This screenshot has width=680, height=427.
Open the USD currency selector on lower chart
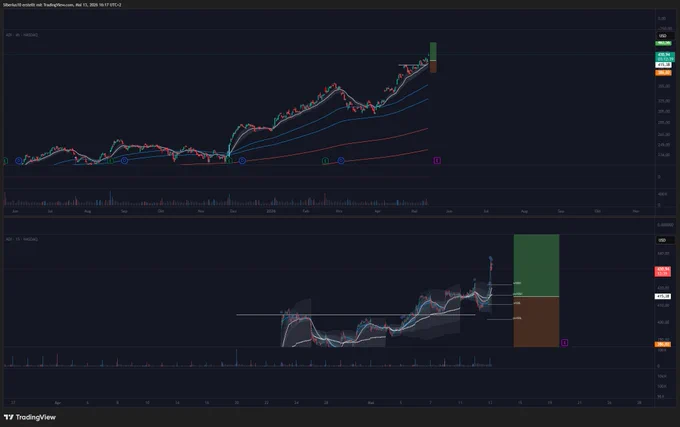[x=664, y=240]
